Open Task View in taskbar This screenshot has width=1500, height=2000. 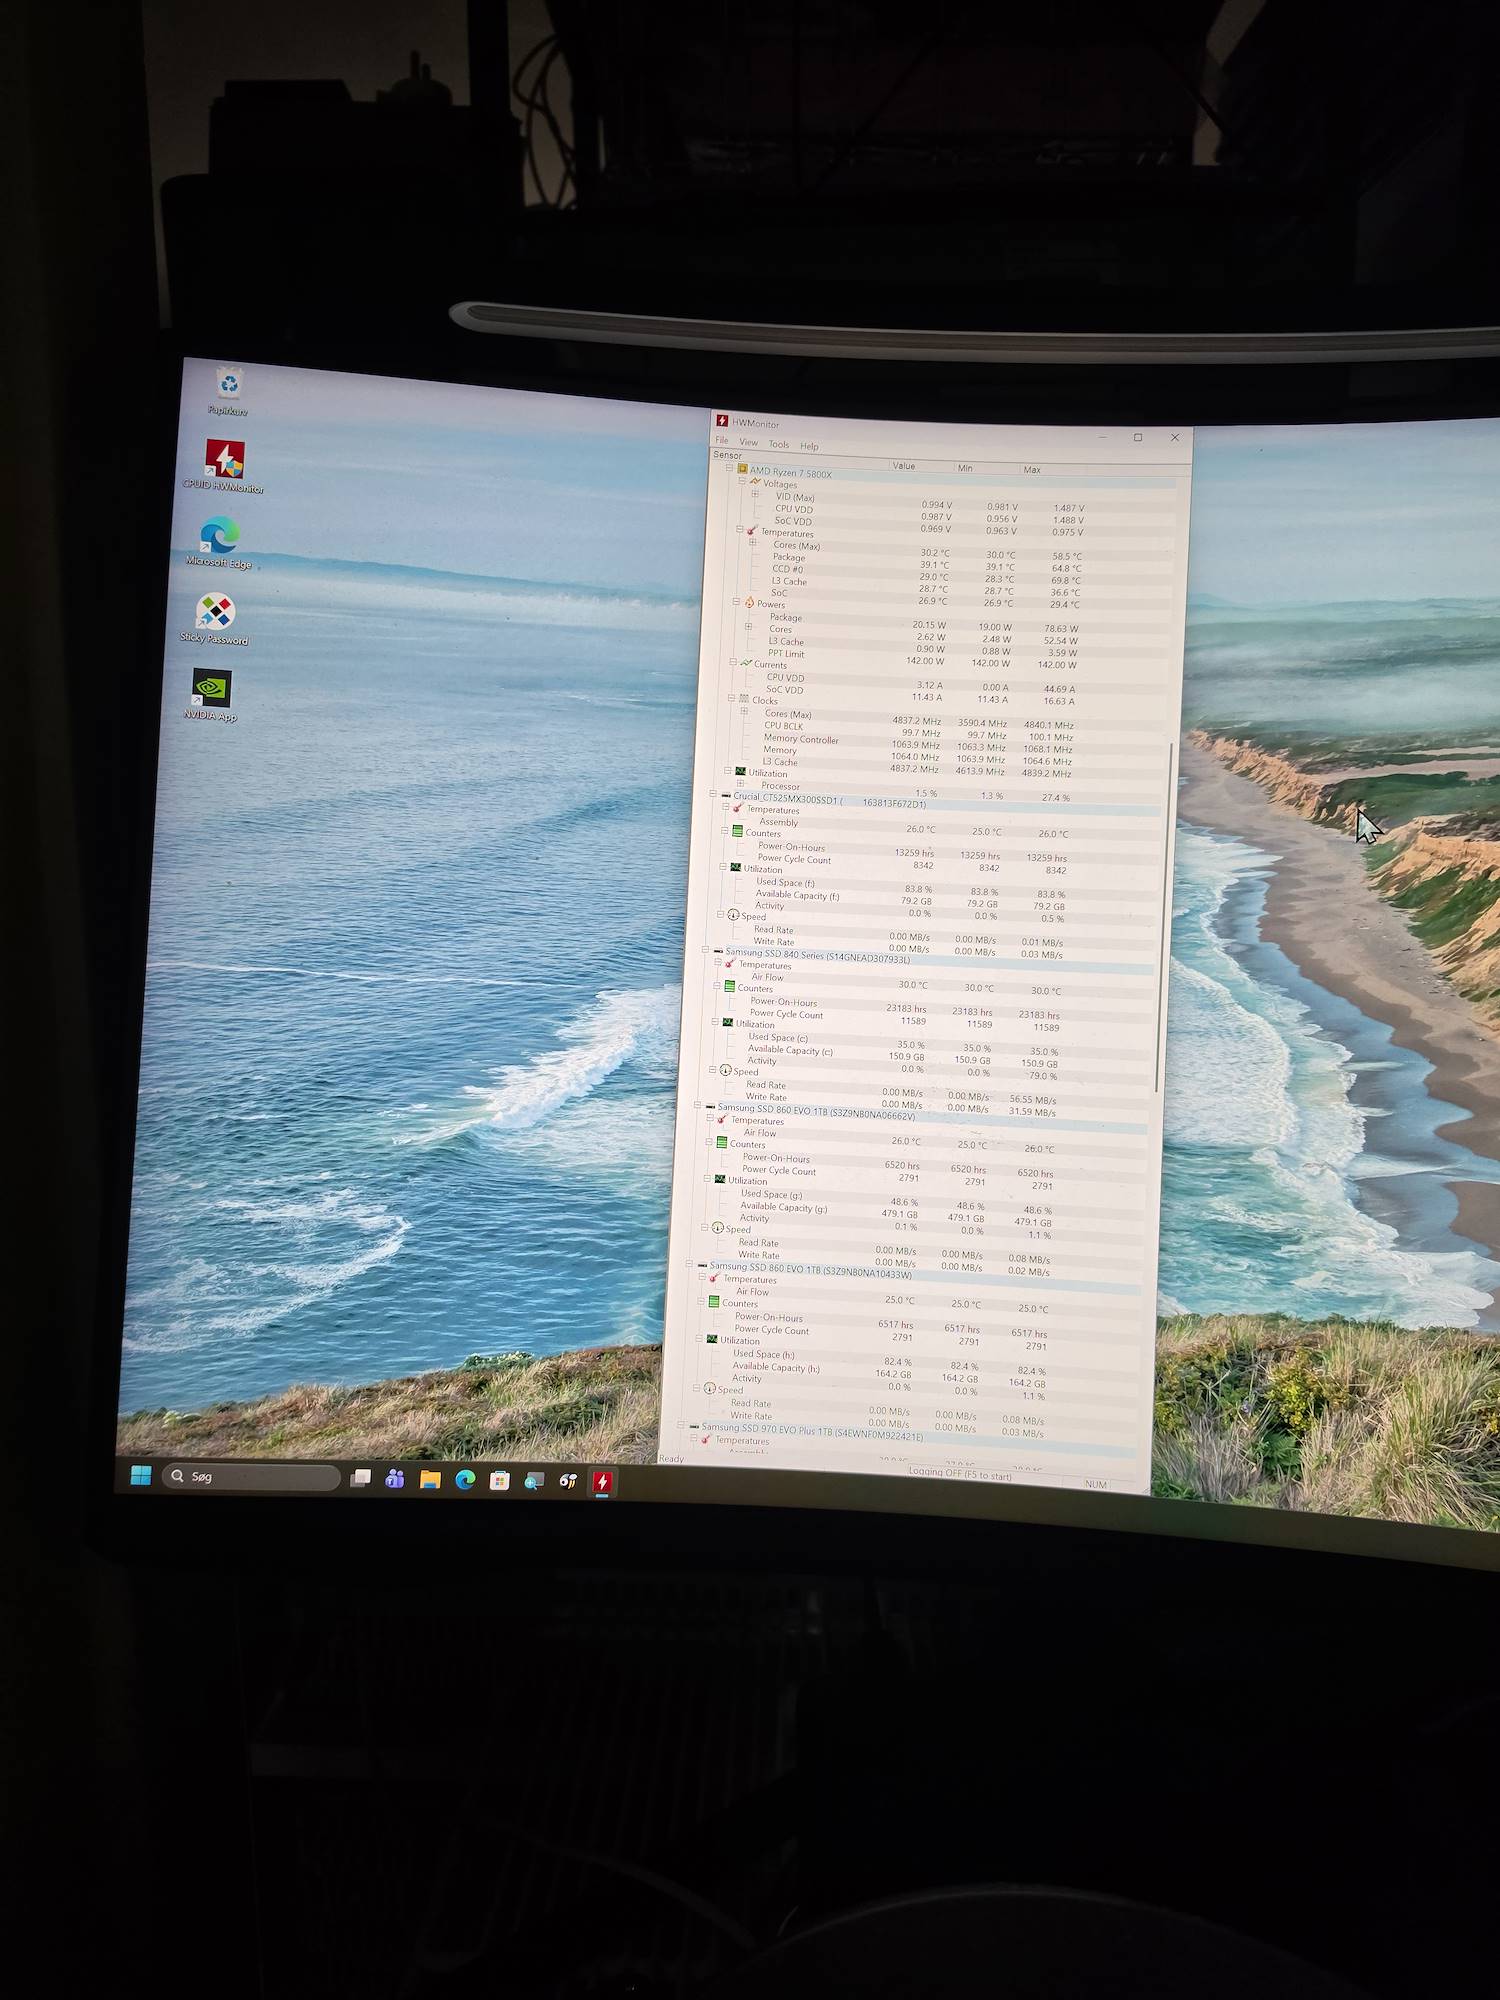[361, 1478]
